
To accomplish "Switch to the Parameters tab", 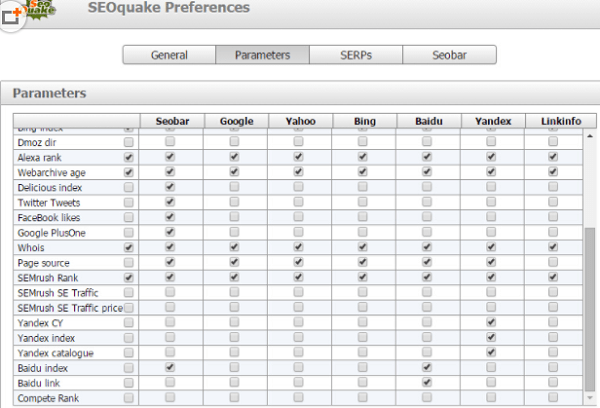I will coord(262,55).
